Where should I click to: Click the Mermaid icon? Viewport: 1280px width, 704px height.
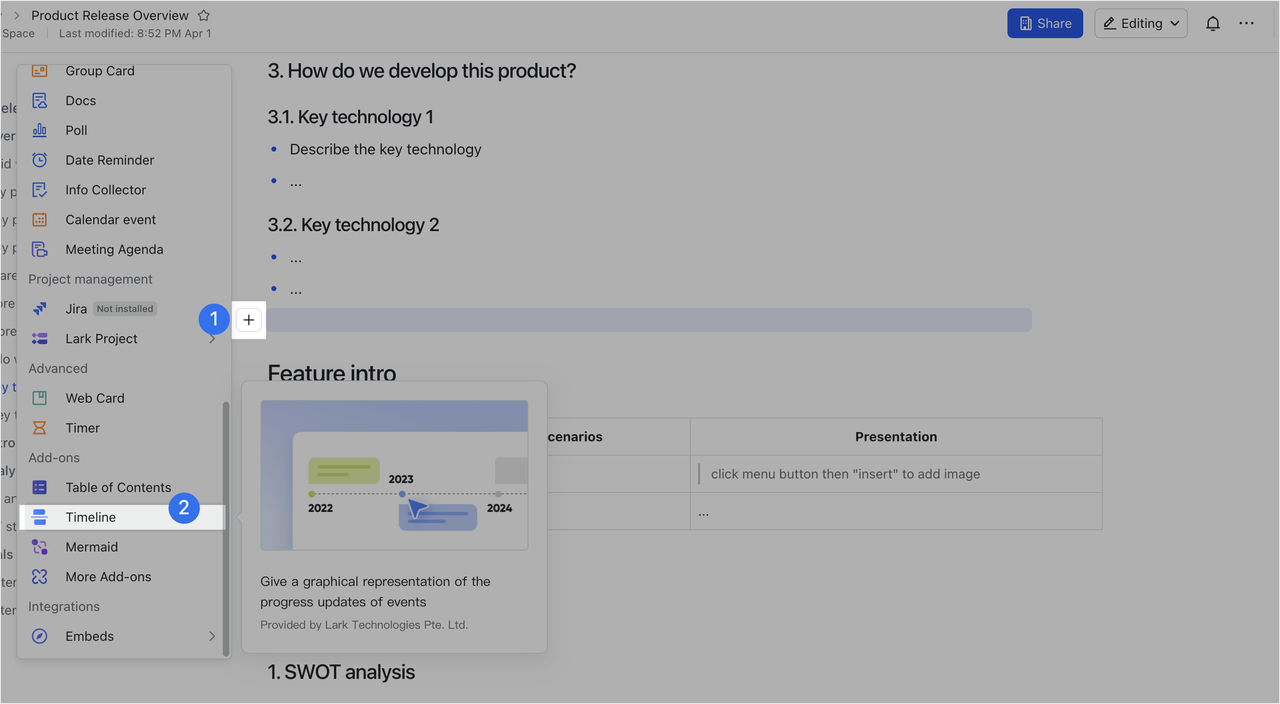coord(39,547)
